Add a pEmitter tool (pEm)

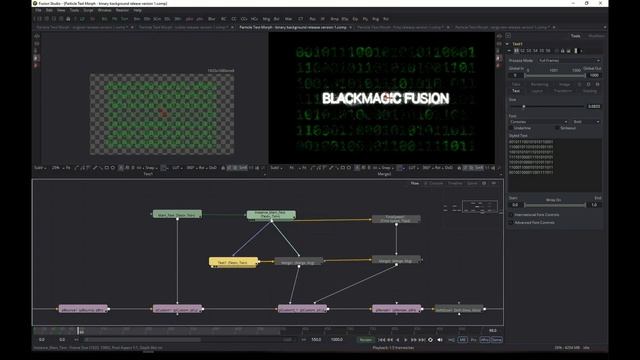[x=189, y=19]
